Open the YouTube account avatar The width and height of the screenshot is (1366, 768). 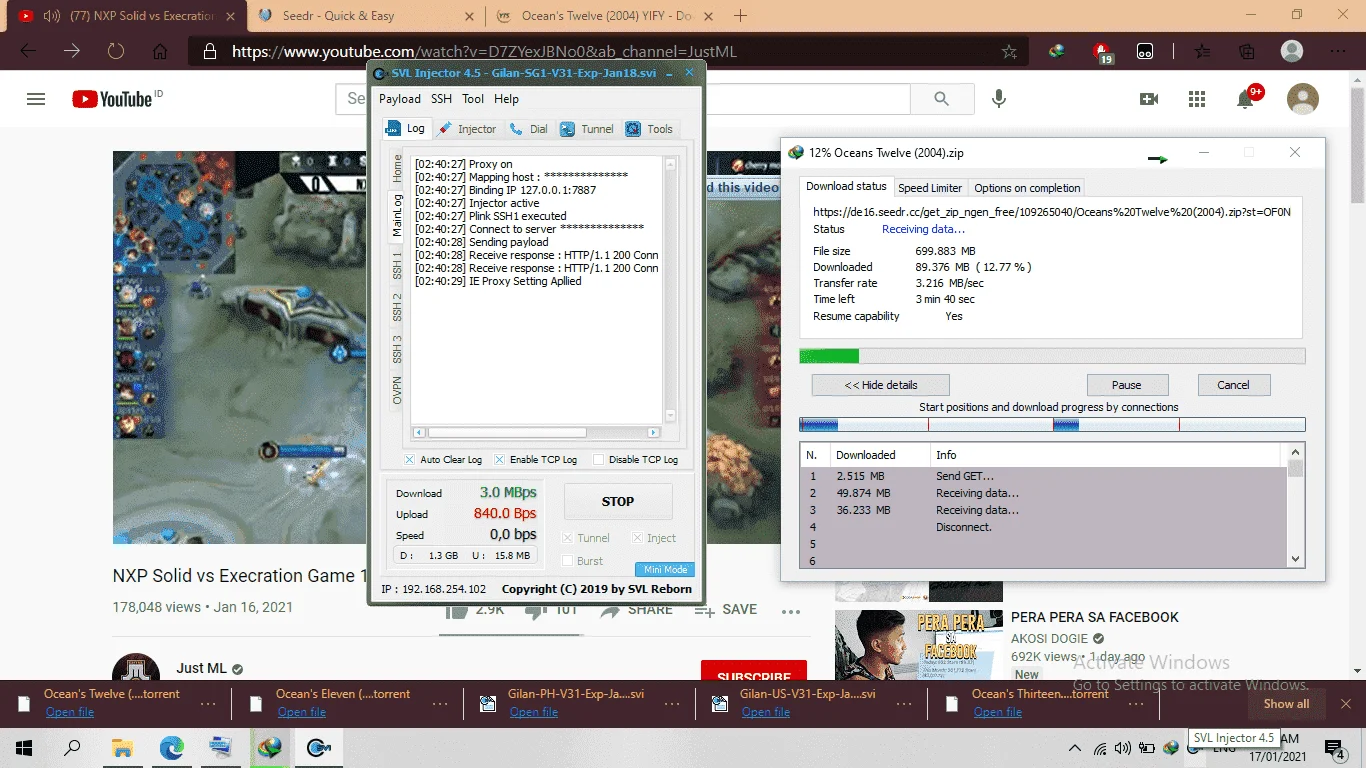point(1303,99)
